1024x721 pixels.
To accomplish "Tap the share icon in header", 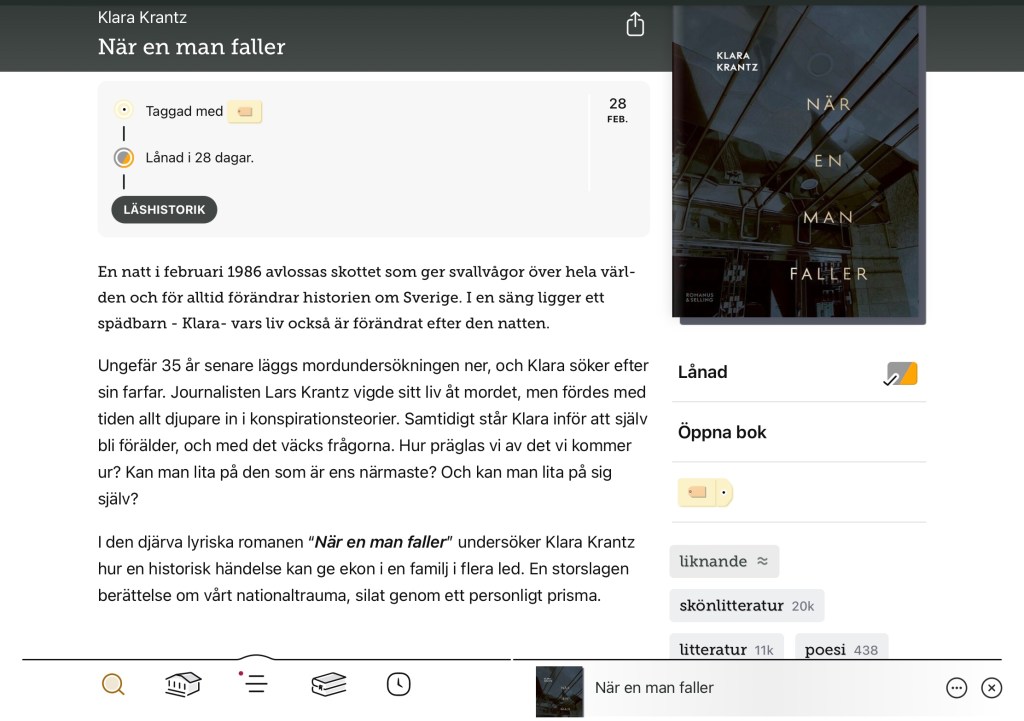I will click(635, 25).
